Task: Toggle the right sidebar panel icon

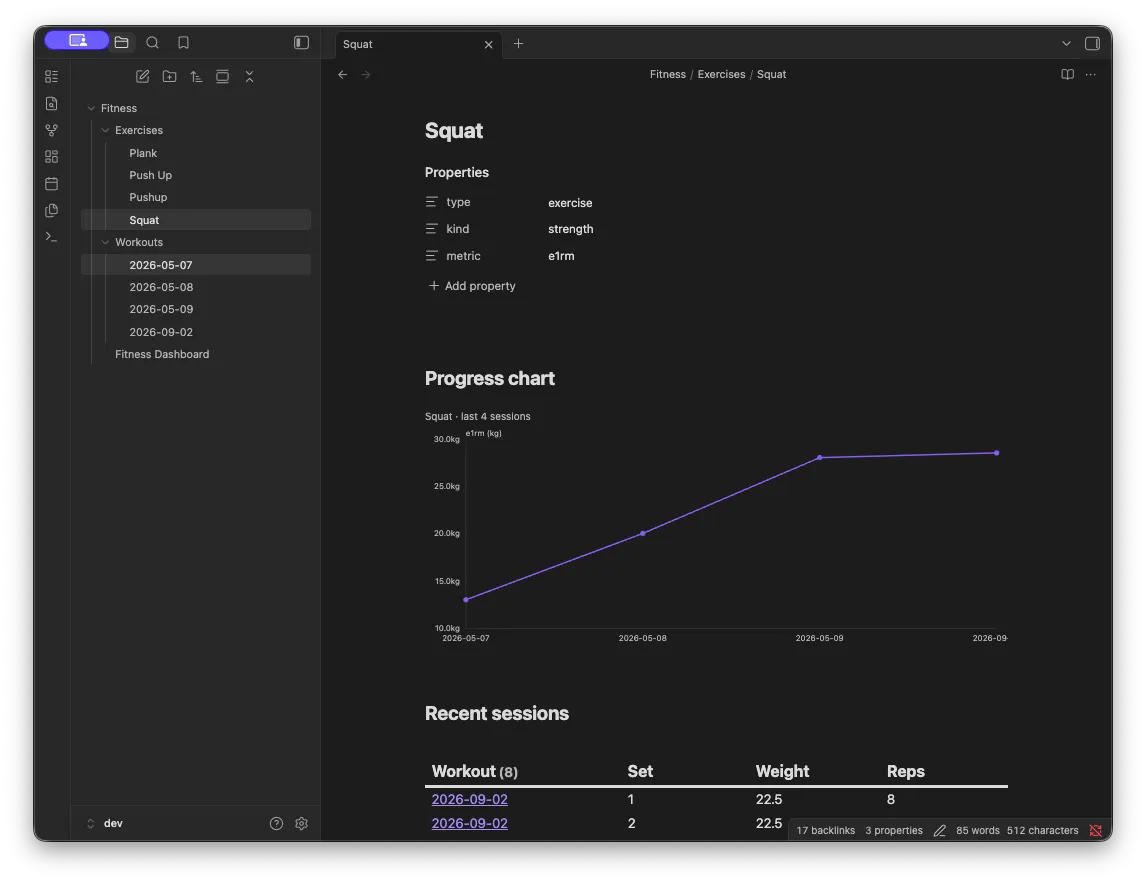Action: click(x=1092, y=43)
